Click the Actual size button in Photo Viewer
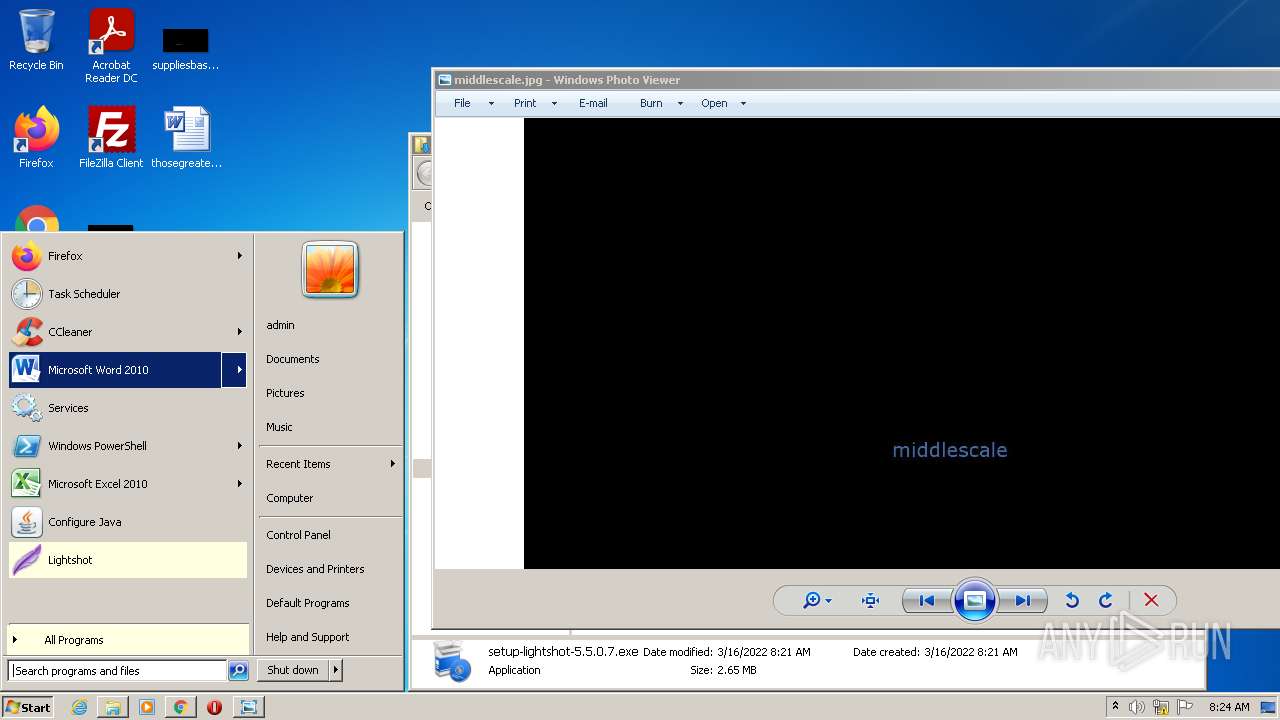This screenshot has width=1280, height=720. [870, 600]
